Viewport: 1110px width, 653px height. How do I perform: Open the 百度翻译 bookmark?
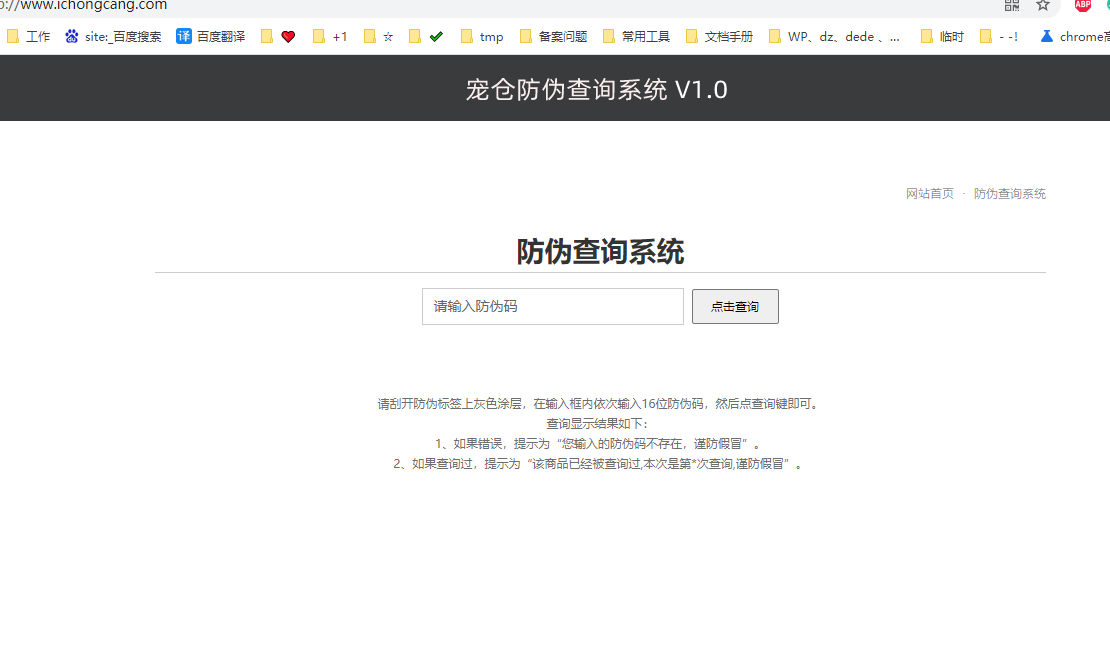pos(210,37)
